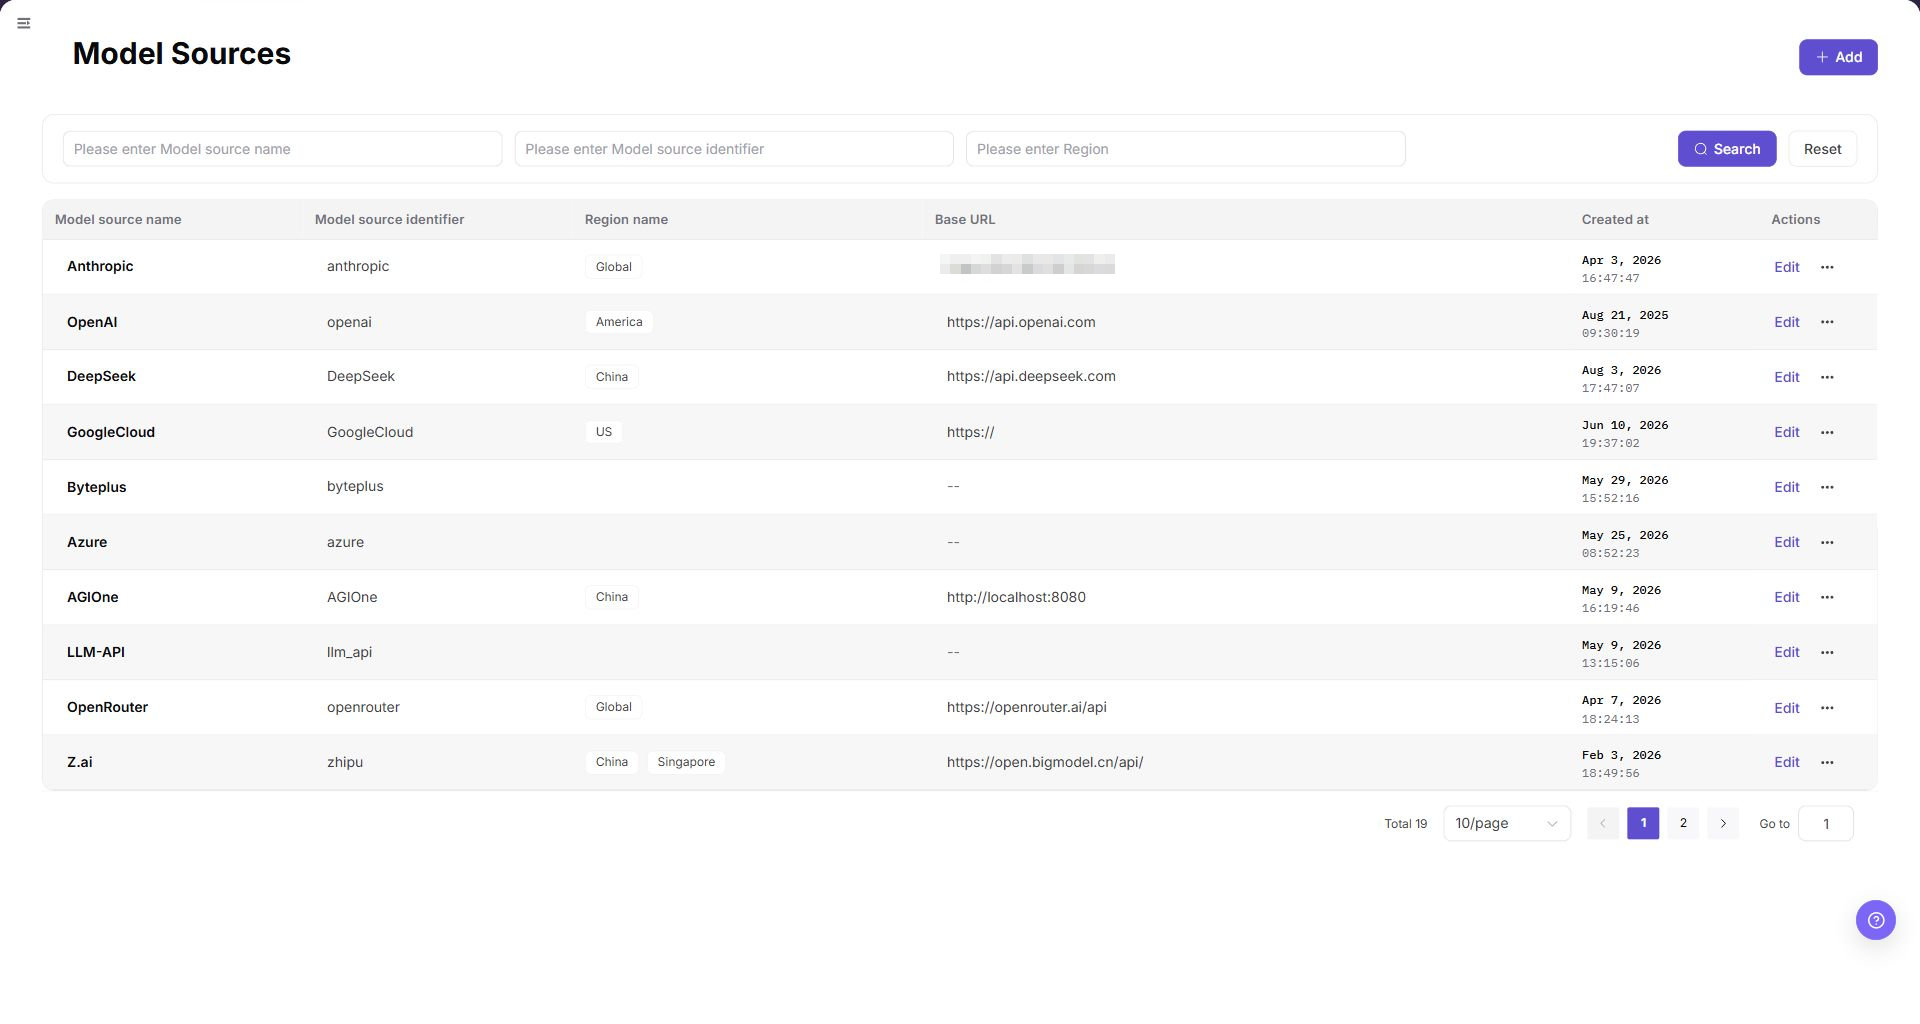Screen dimensions: 1920x1024
Task: Focus the Model source name field
Action: coord(282,149)
